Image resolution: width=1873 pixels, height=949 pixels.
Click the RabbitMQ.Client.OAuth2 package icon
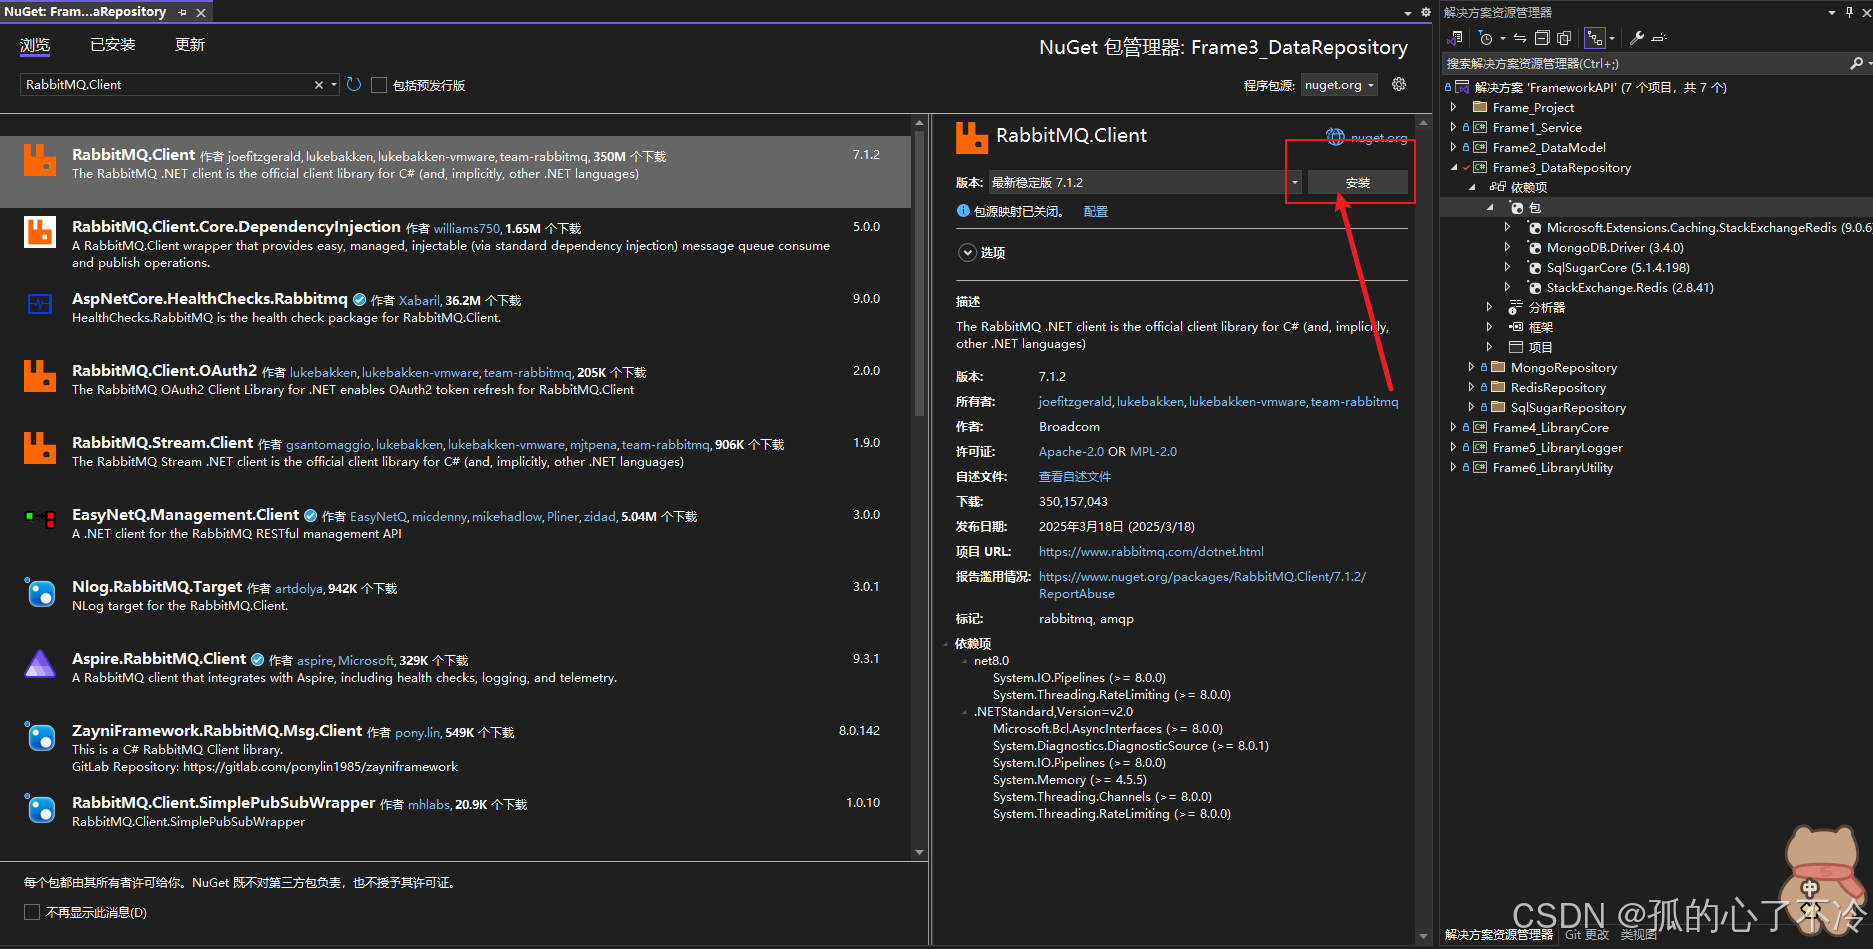coord(40,376)
